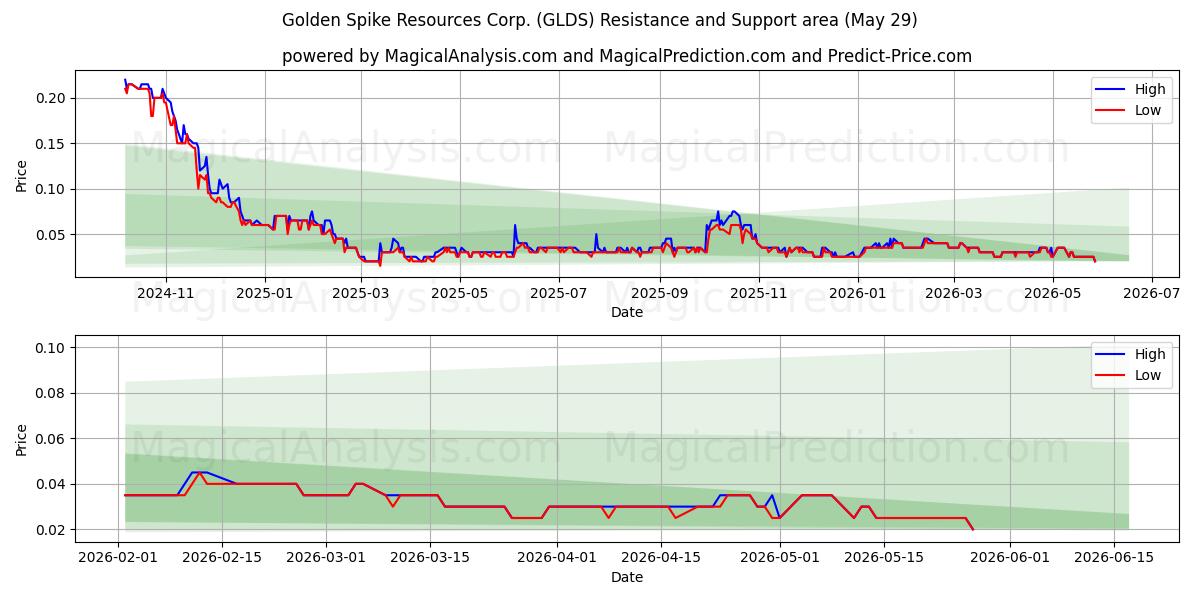
Task: Click the '2026-05-15' date label
Action: [x=884, y=559]
